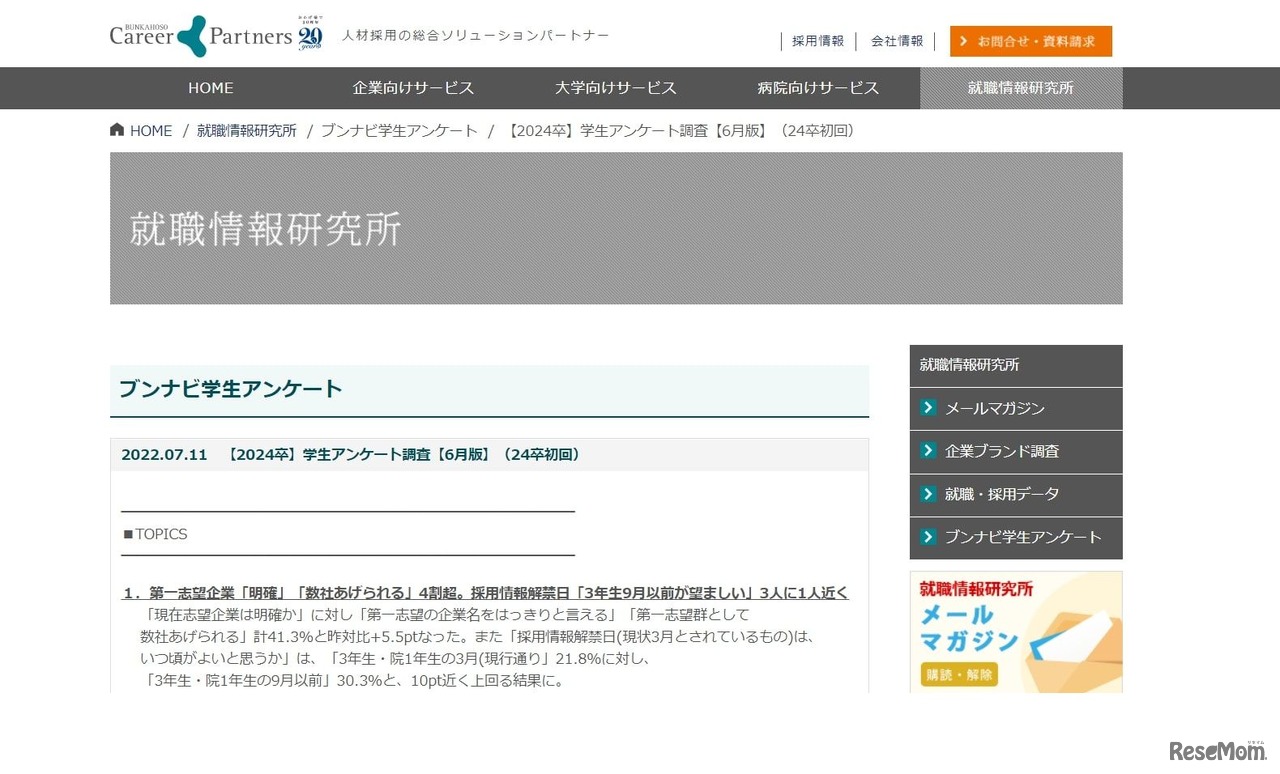Click the home icon in the breadcrumb
The image size is (1280, 774).
point(118,129)
